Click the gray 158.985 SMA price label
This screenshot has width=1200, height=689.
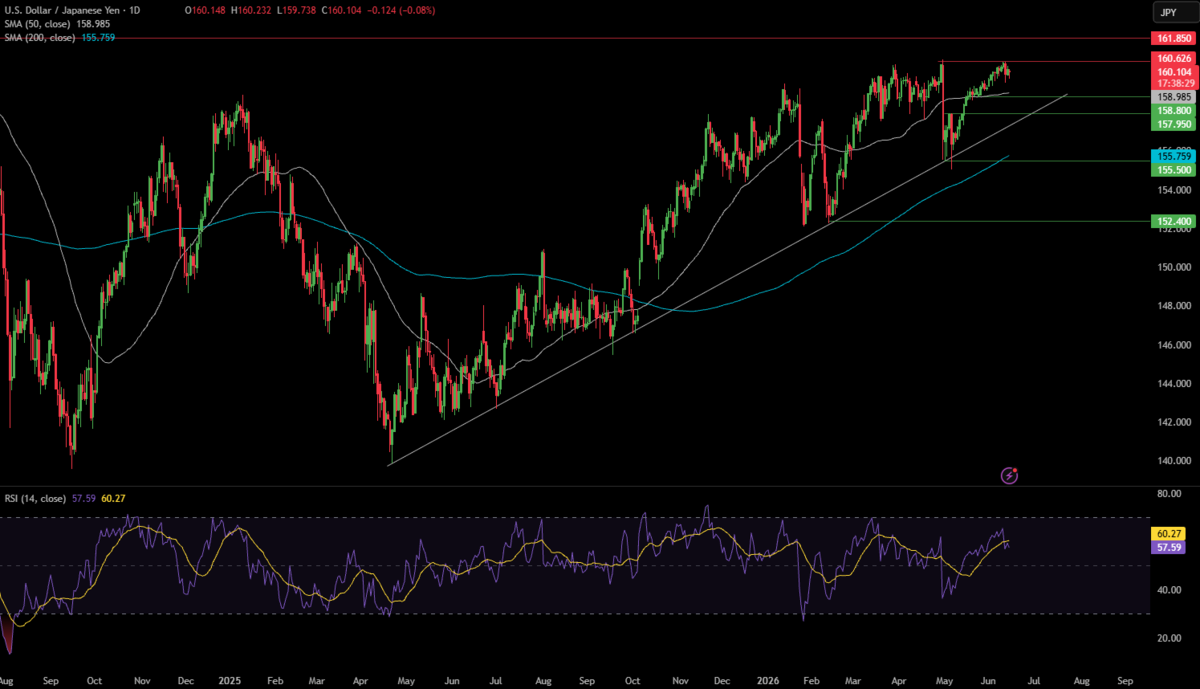point(1171,97)
